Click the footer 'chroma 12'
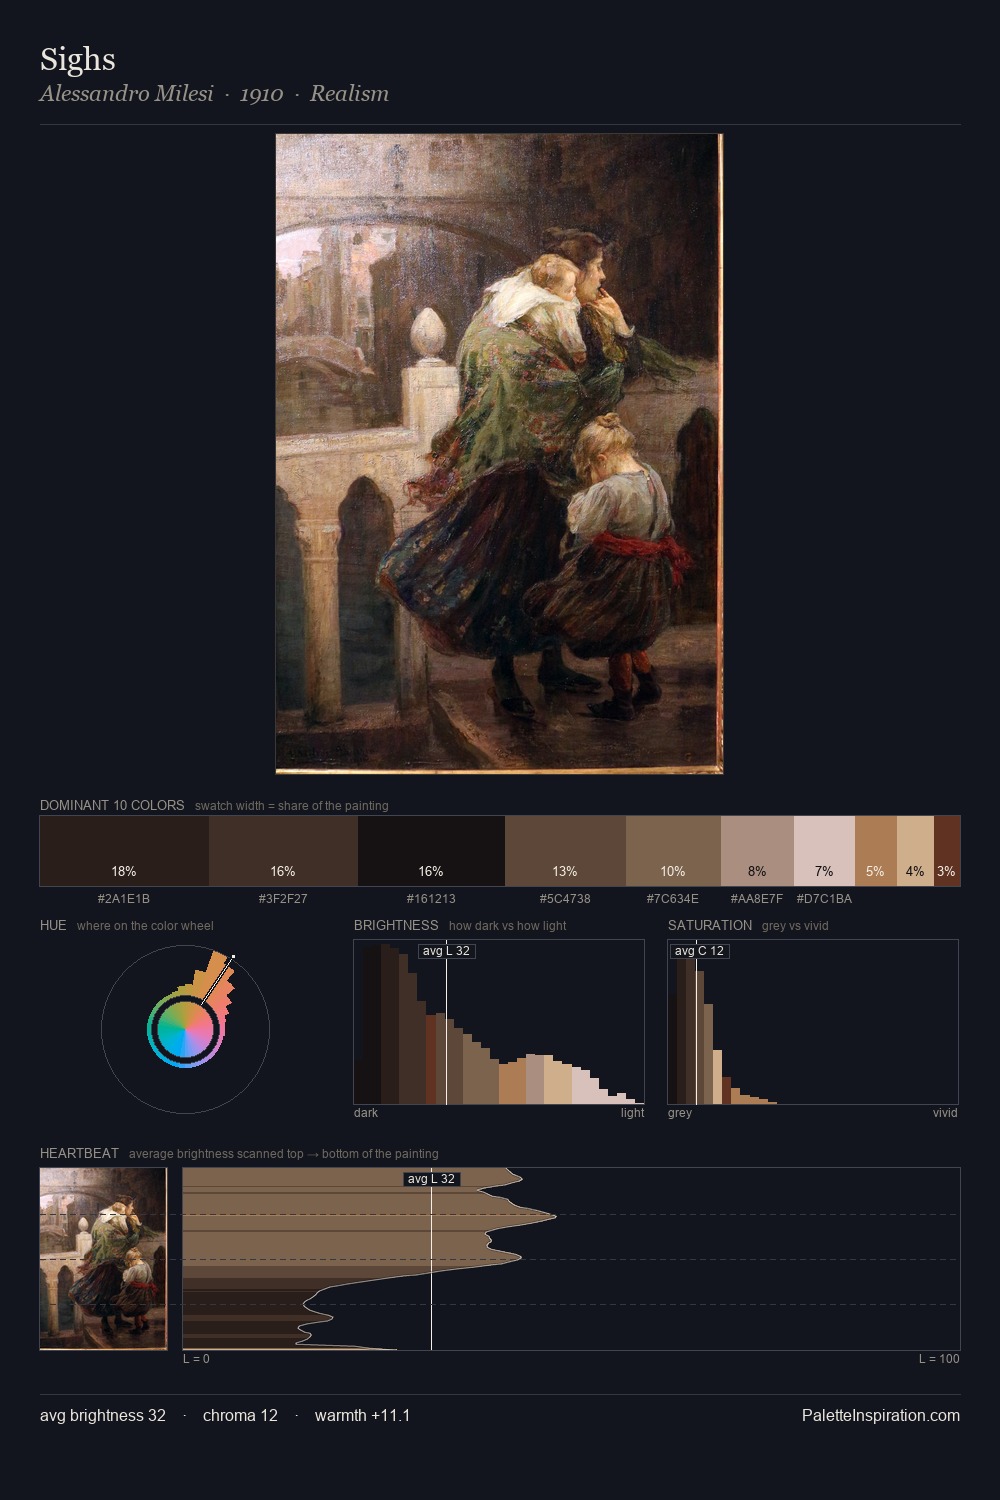Viewport: 1000px width, 1500px height. coord(240,1416)
